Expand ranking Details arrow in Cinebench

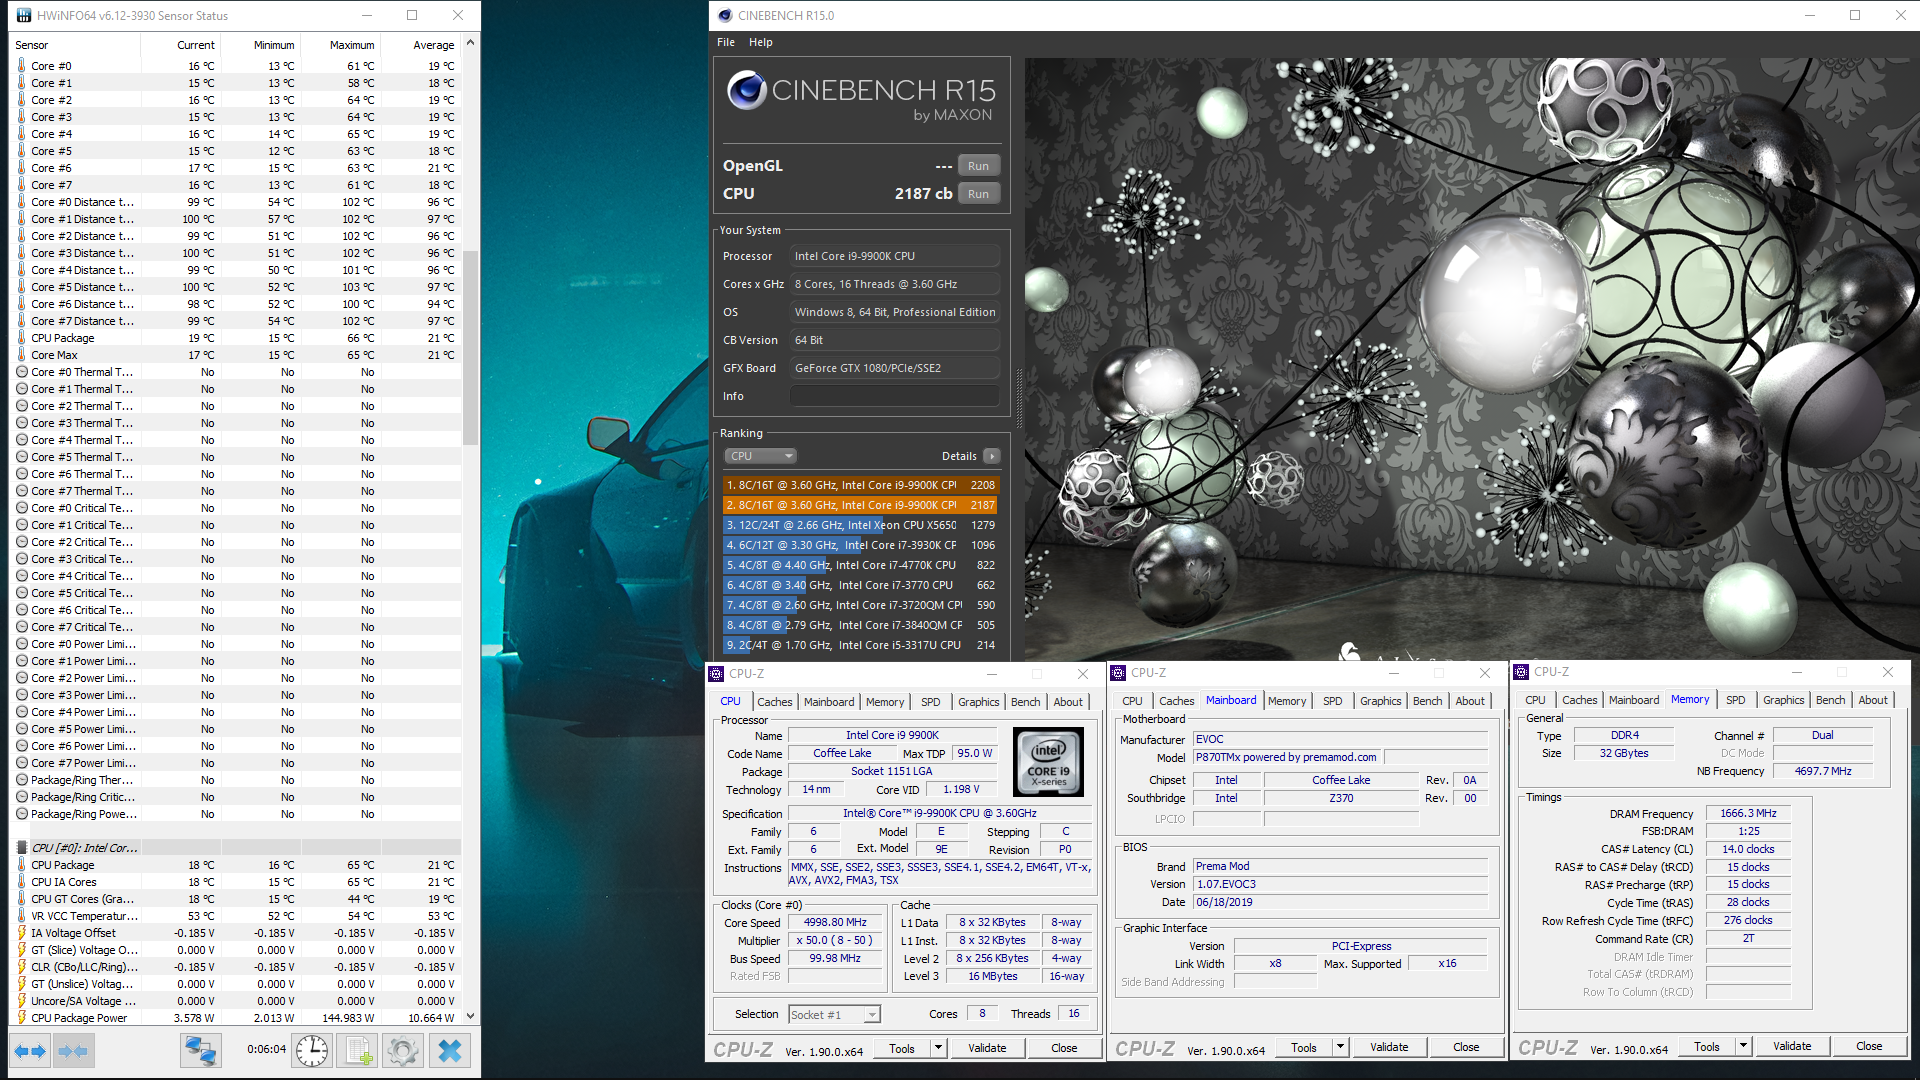coord(991,456)
